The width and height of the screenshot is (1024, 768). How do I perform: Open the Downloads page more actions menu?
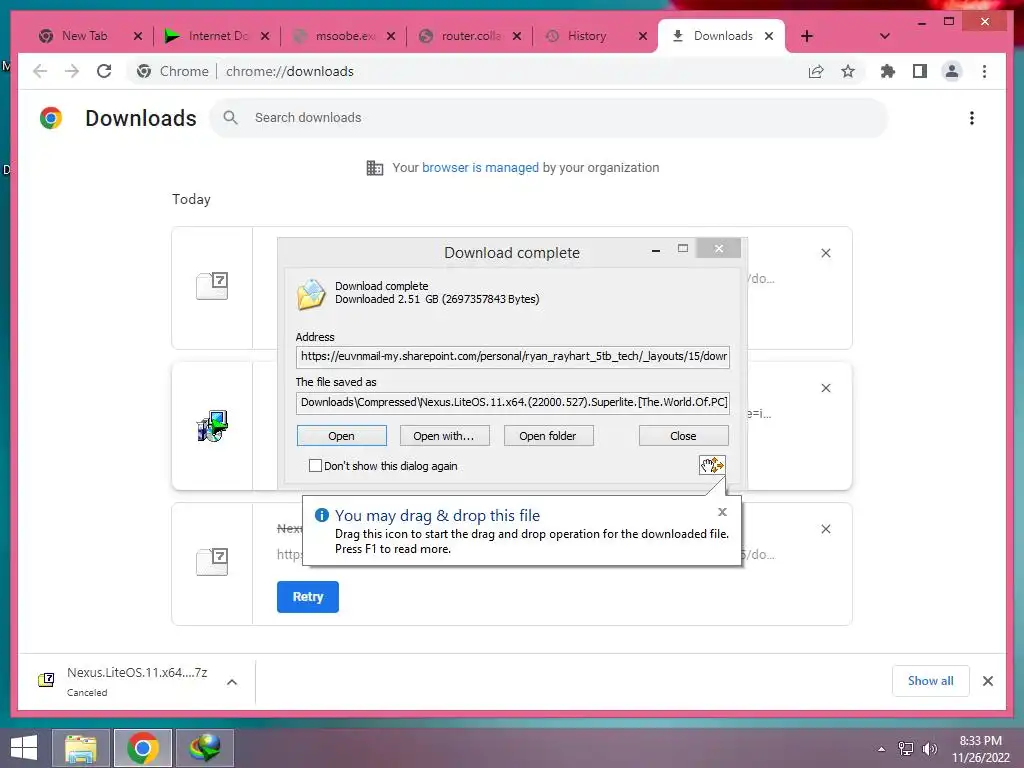click(x=972, y=118)
